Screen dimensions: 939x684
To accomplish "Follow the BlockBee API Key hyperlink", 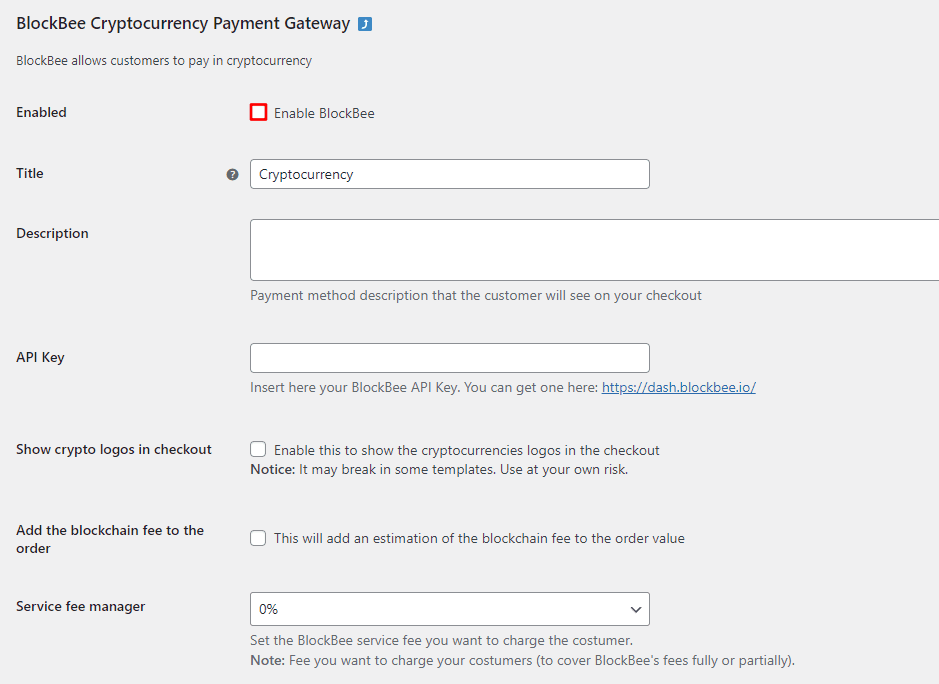I will 678,388.
